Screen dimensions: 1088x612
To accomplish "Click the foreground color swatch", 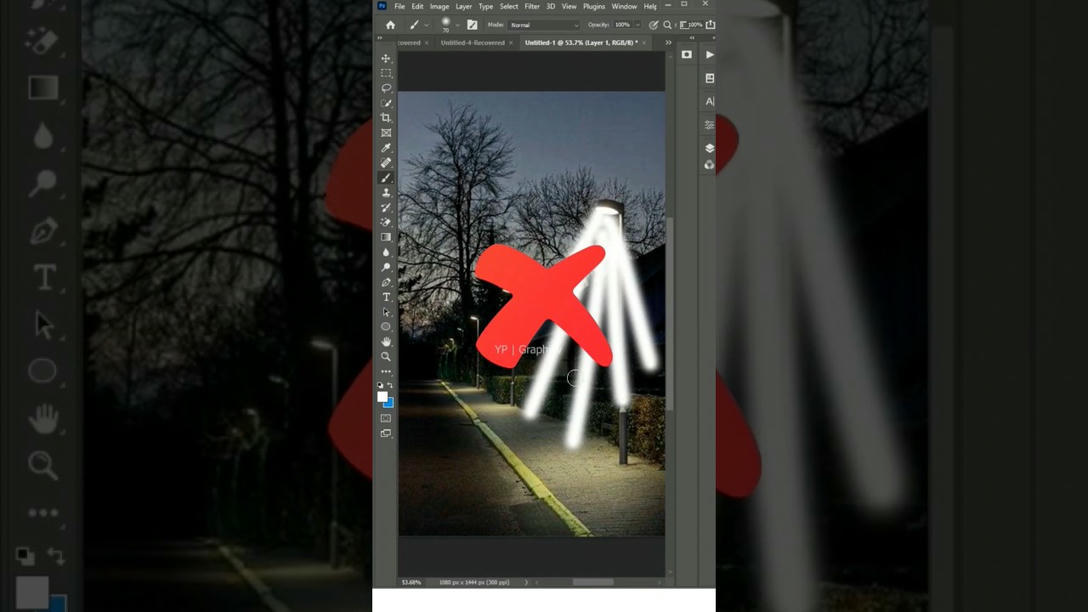I will point(382,396).
